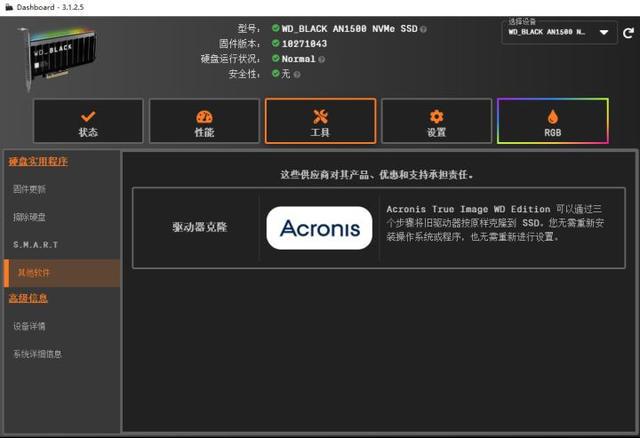Click the vendor responsibility notice text
Screen dimensions: 640x438
click(x=376, y=175)
